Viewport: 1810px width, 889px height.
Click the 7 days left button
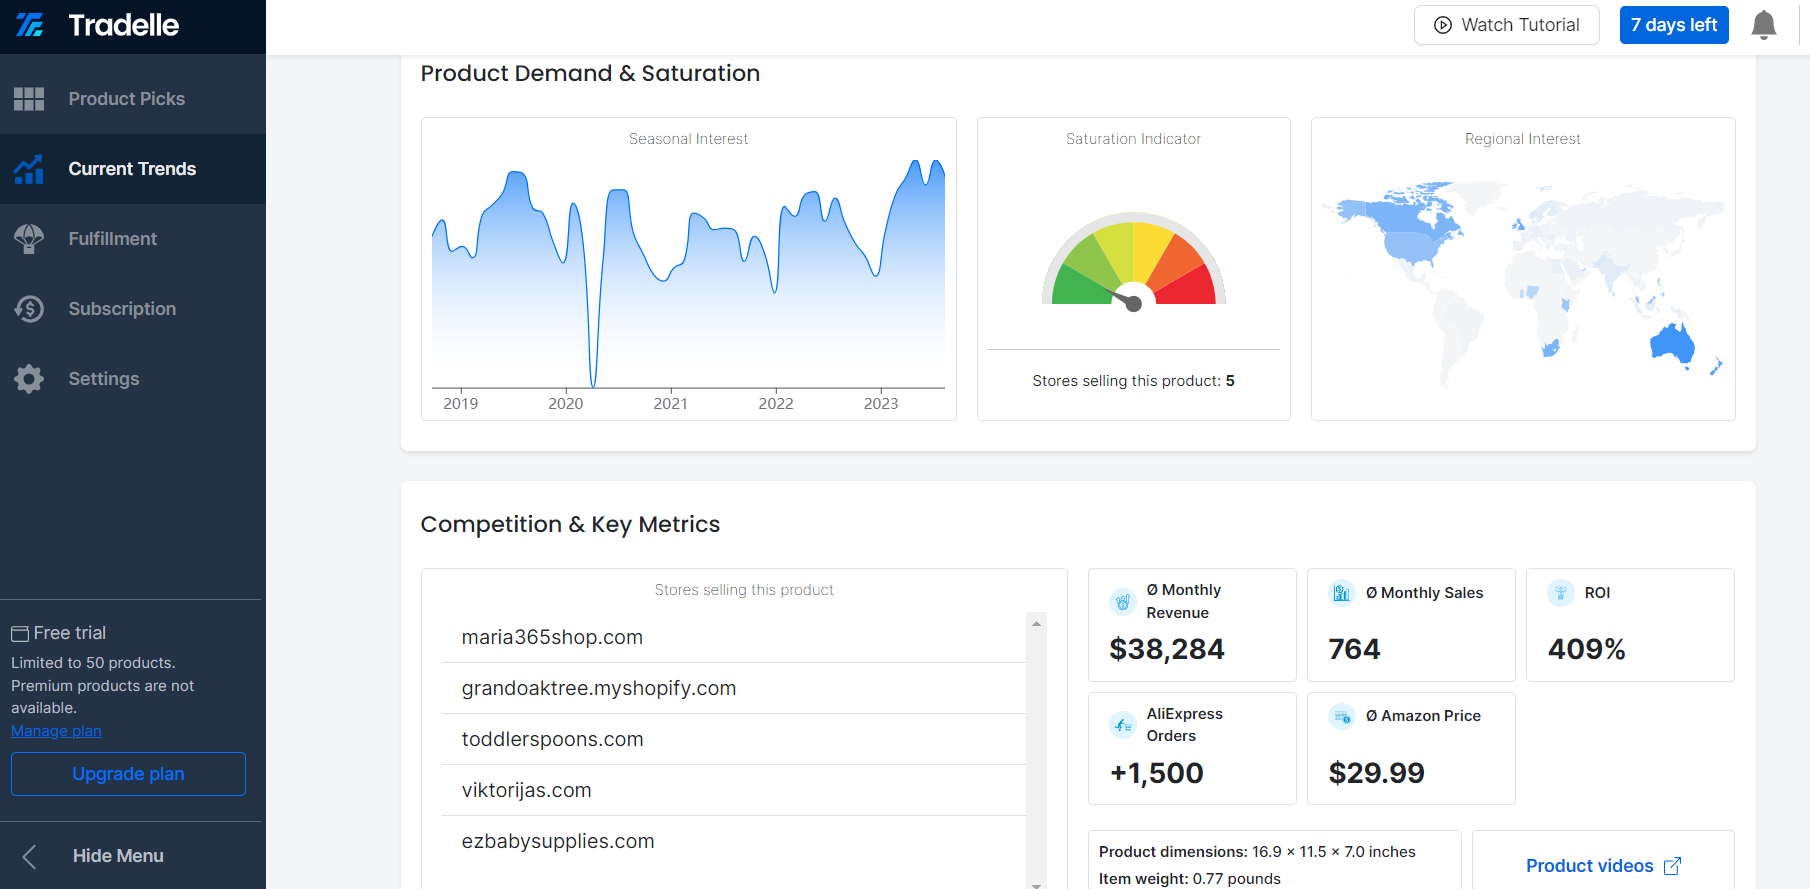[x=1674, y=25]
